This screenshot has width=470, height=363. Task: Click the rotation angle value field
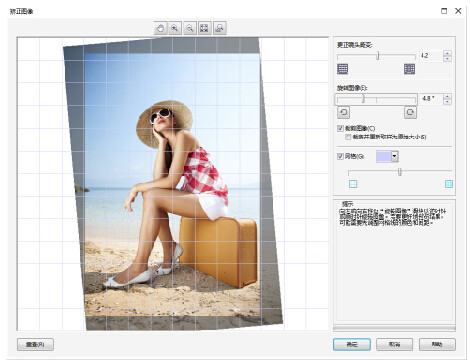[431, 99]
